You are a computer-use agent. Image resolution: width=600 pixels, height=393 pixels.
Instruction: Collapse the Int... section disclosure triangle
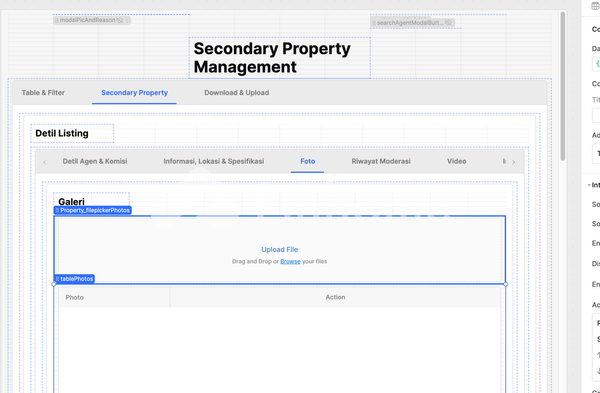589,185
